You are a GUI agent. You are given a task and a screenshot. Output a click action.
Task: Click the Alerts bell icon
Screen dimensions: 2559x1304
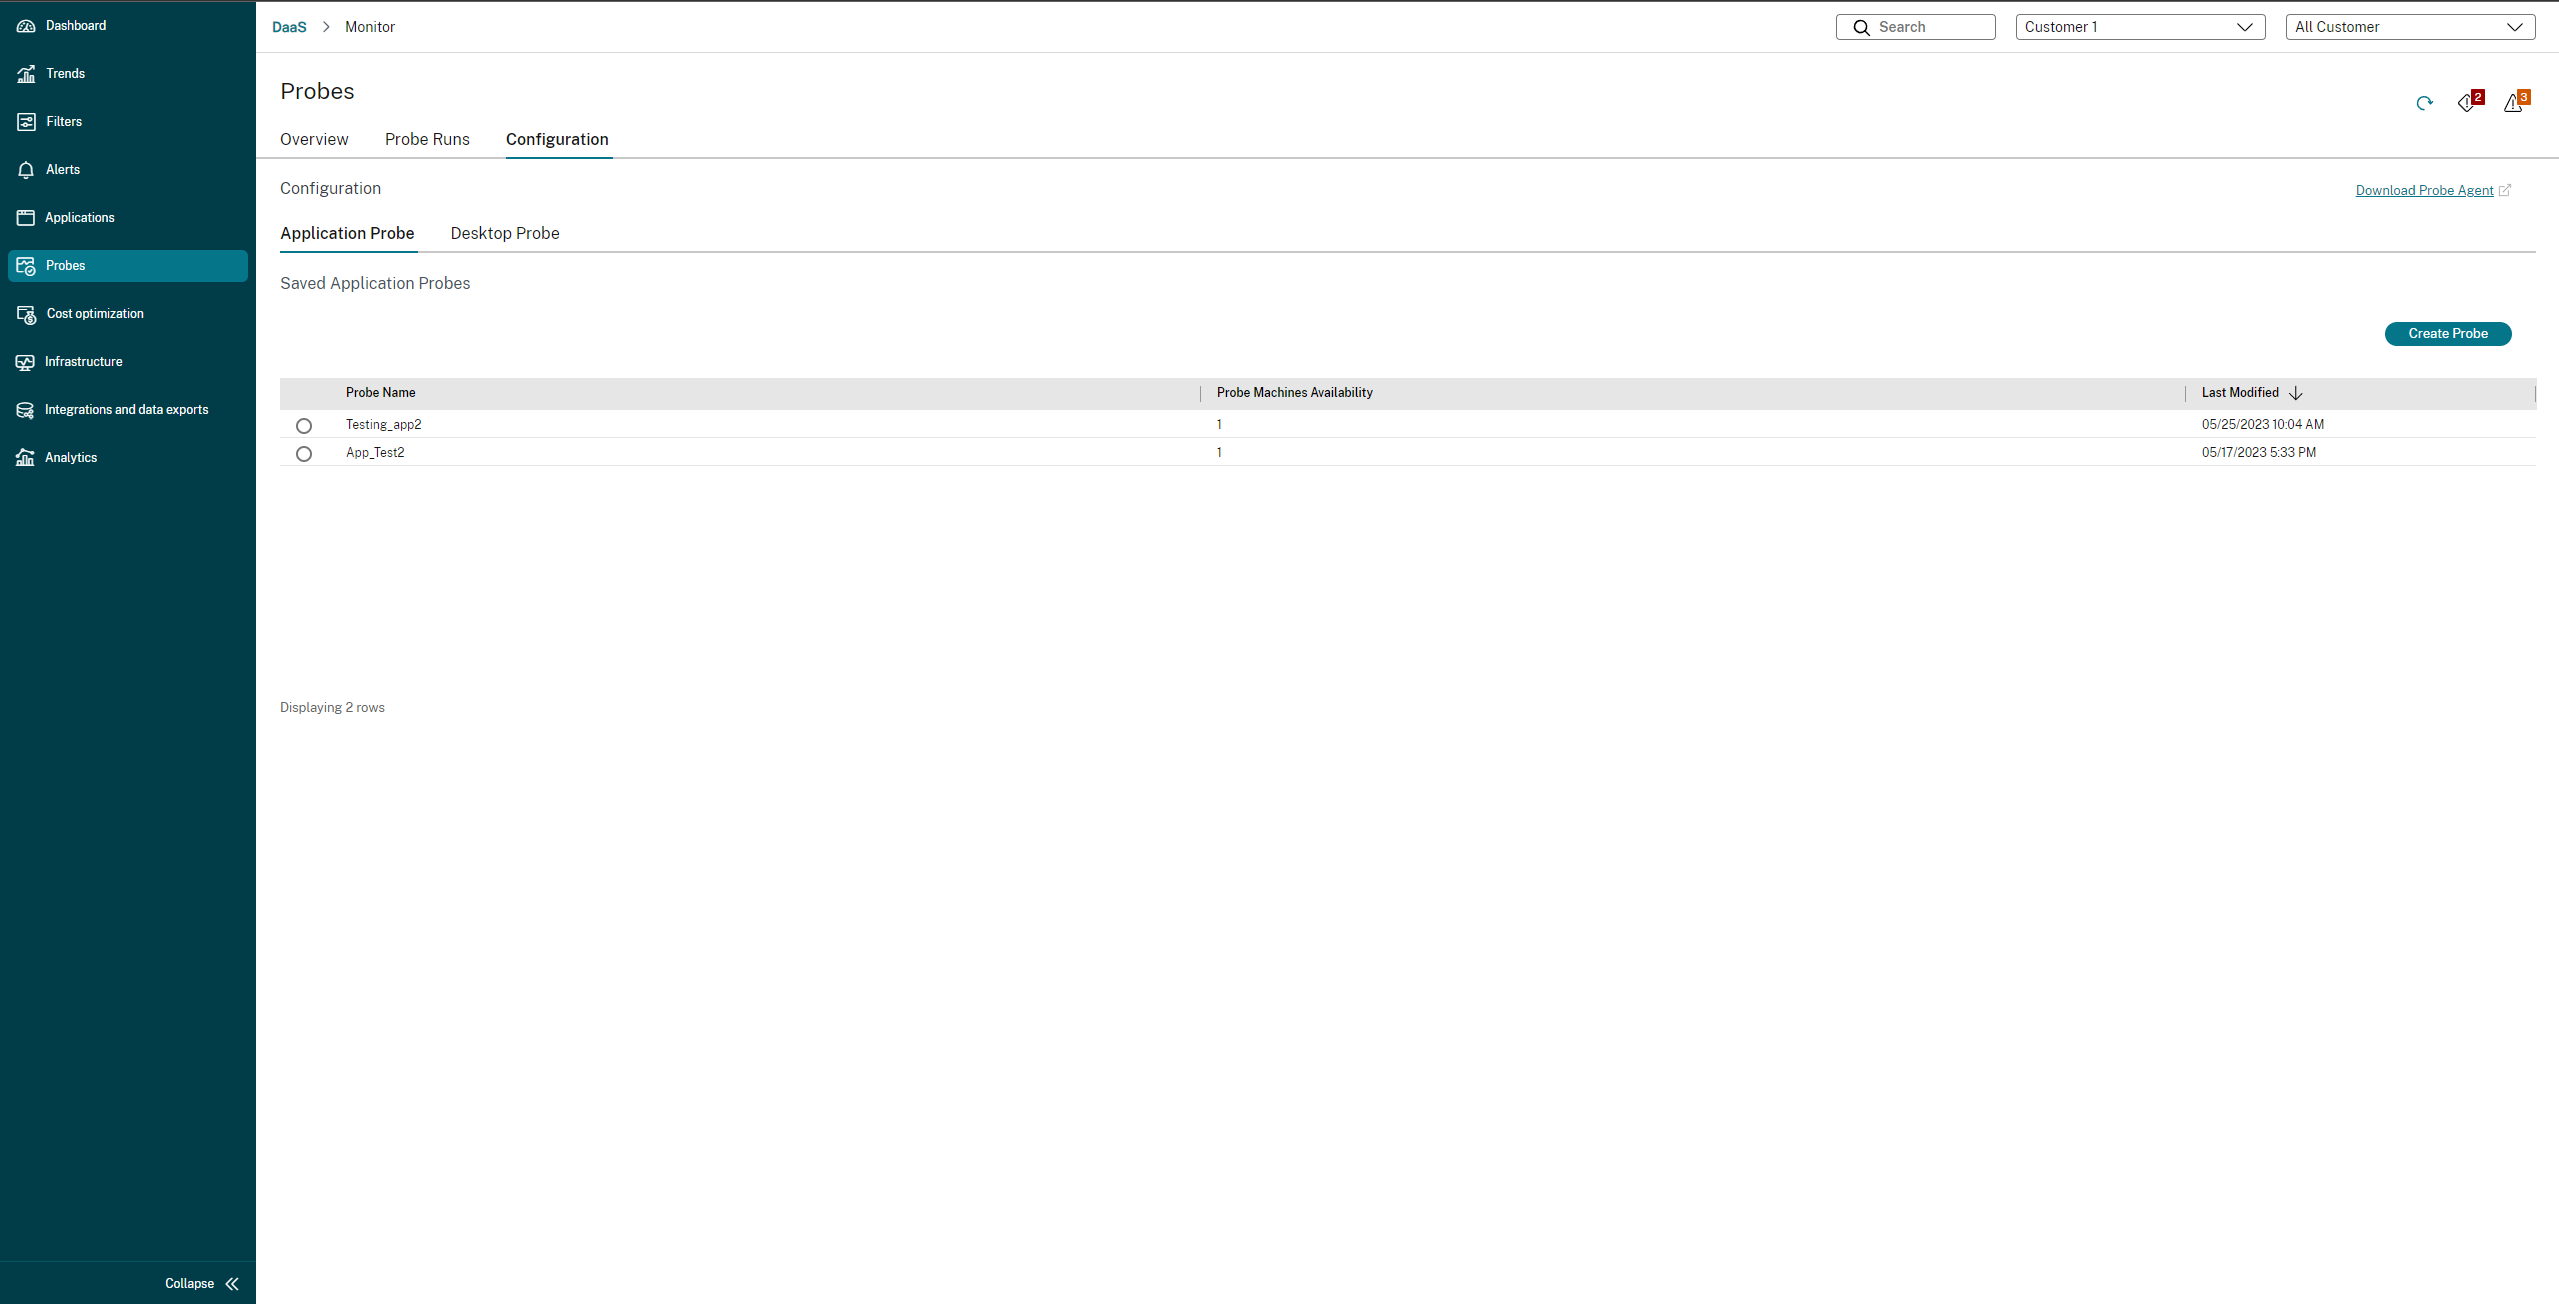[26, 170]
